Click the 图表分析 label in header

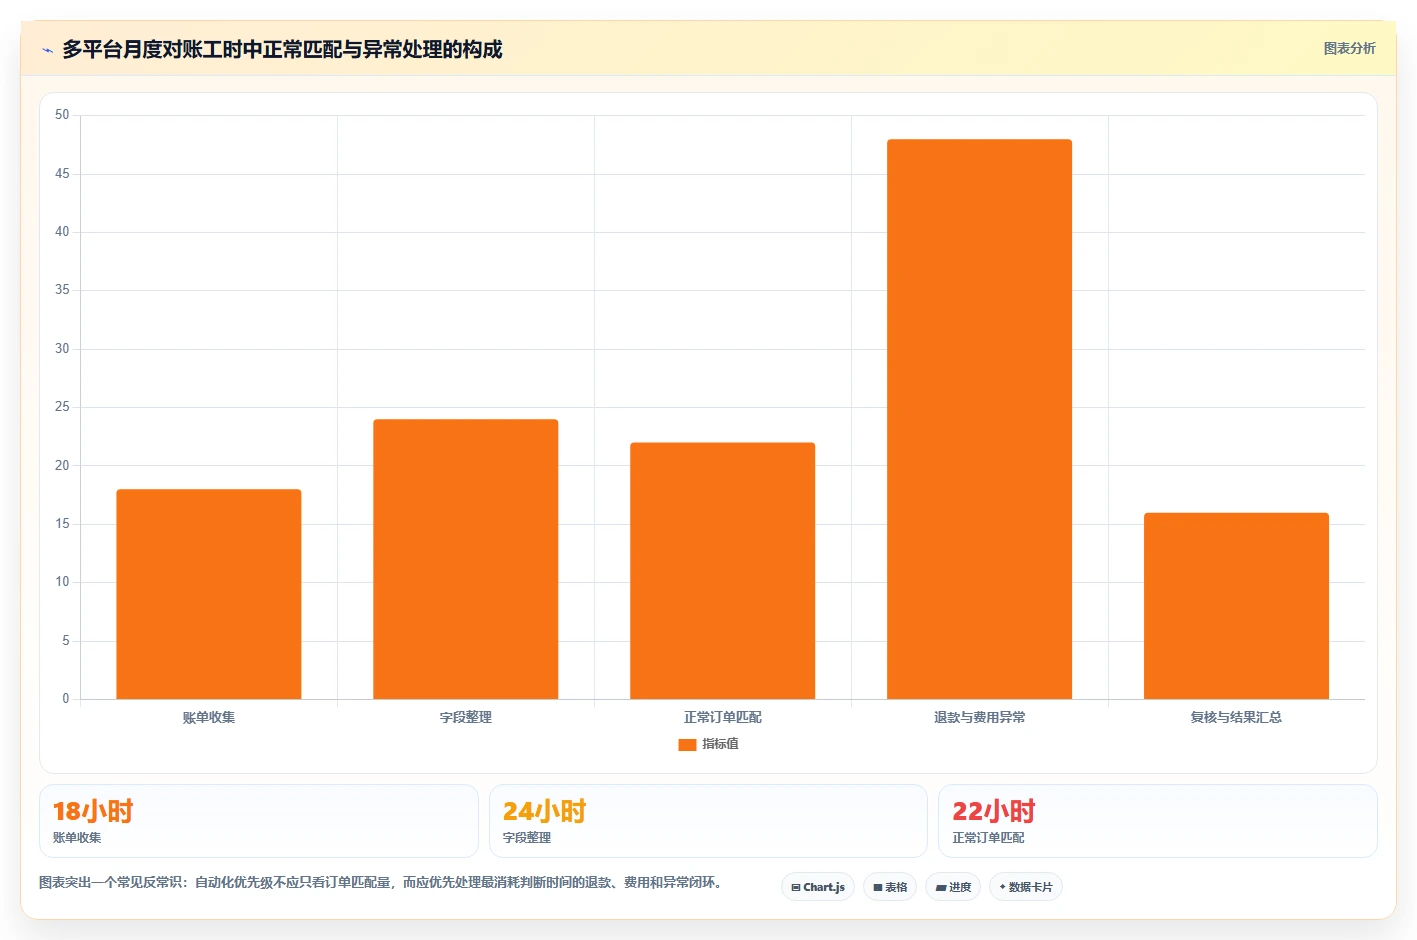(x=1349, y=48)
